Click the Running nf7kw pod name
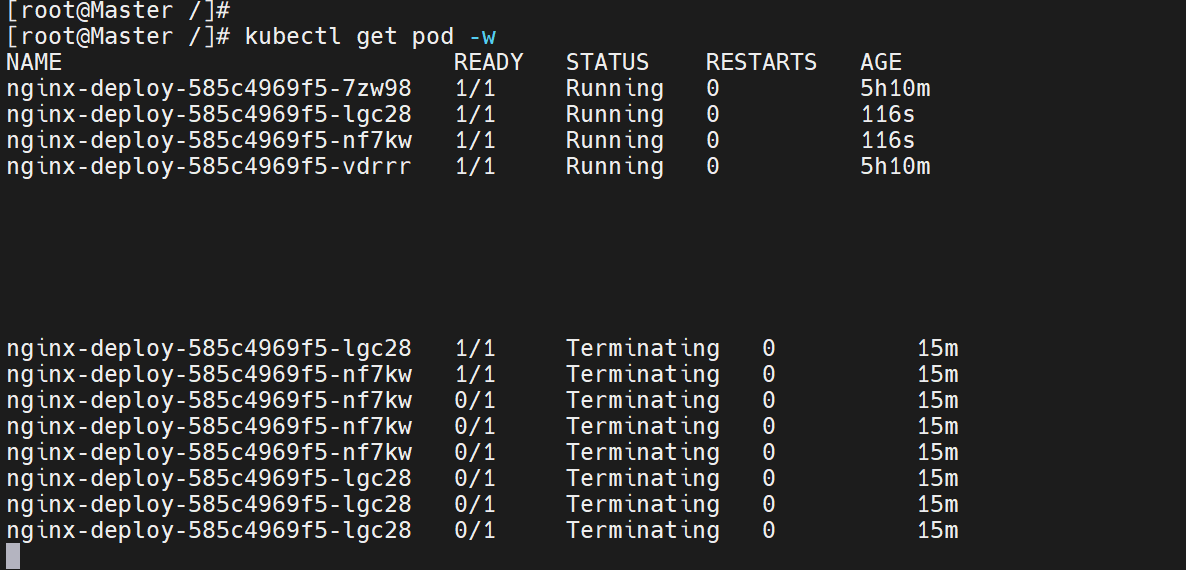 pos(208,140)
